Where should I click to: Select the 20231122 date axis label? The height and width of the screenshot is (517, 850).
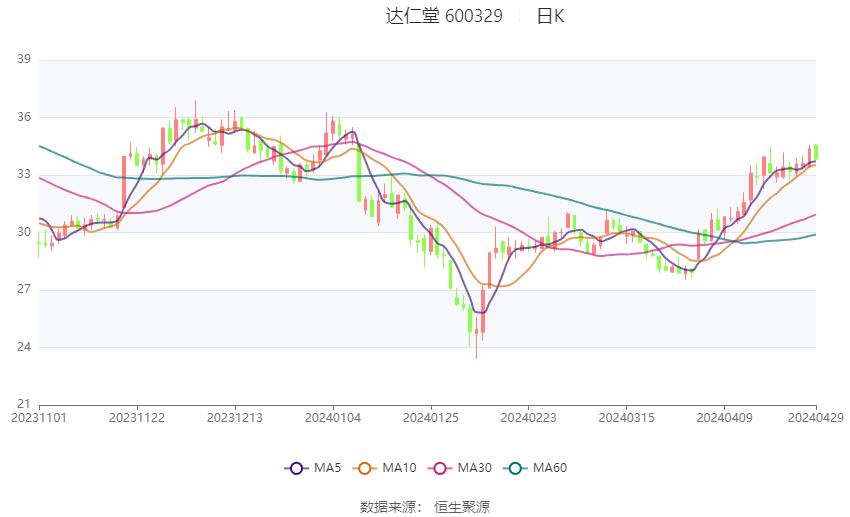[137, 418]
